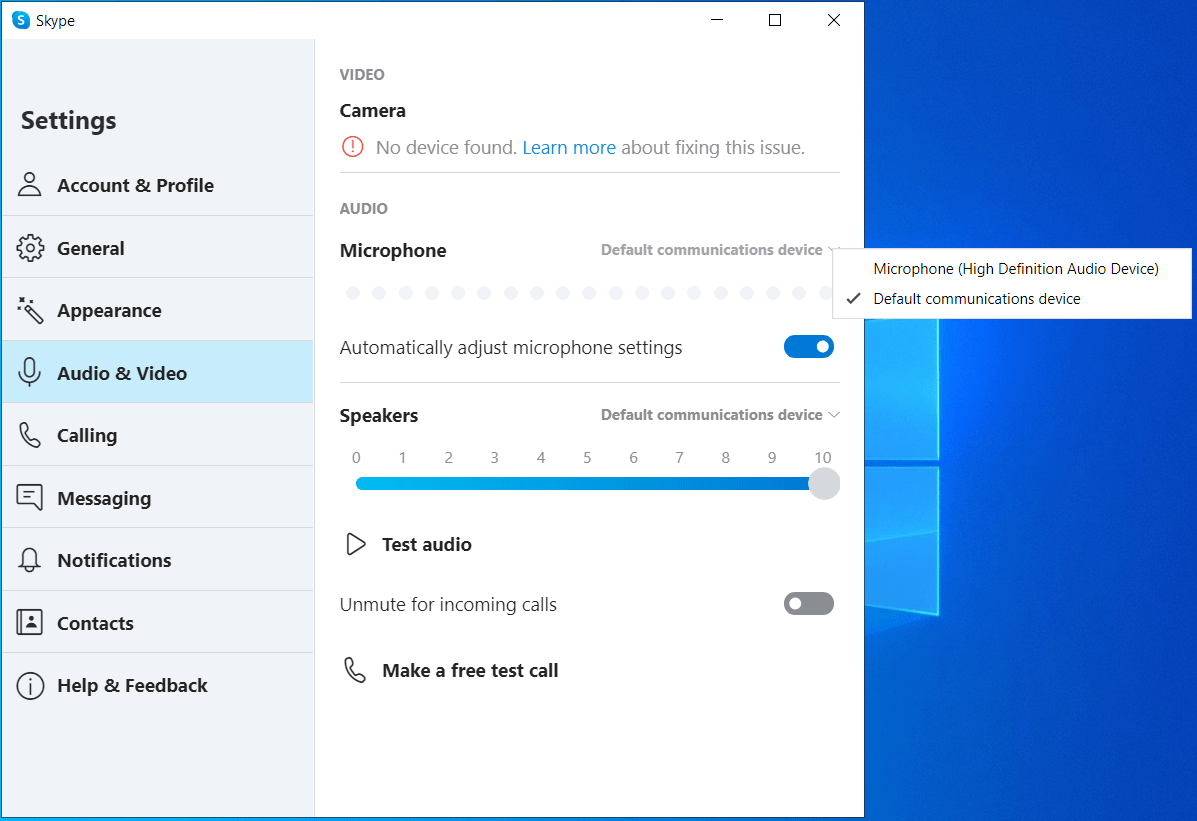Select the Audio & Video section
The width and height of the screenshot is (1197, 821).
click(x=157, y=373)
